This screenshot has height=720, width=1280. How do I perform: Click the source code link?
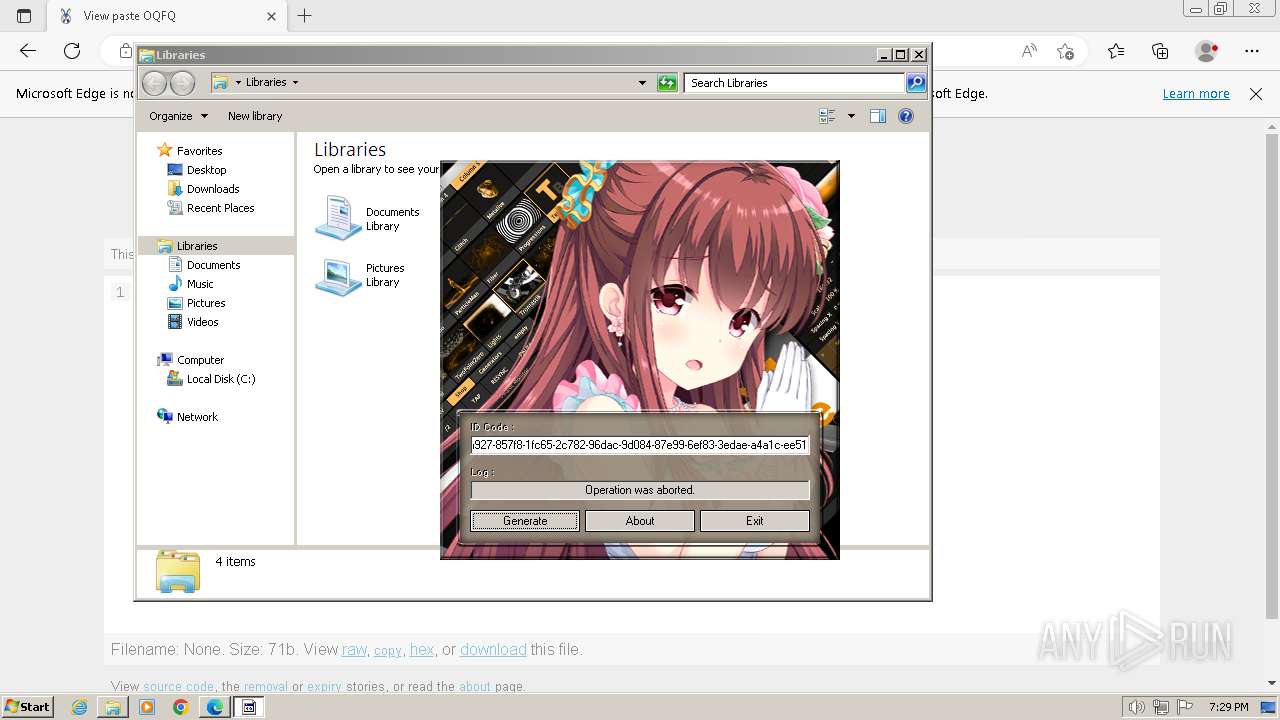click(x=178, y=687)
